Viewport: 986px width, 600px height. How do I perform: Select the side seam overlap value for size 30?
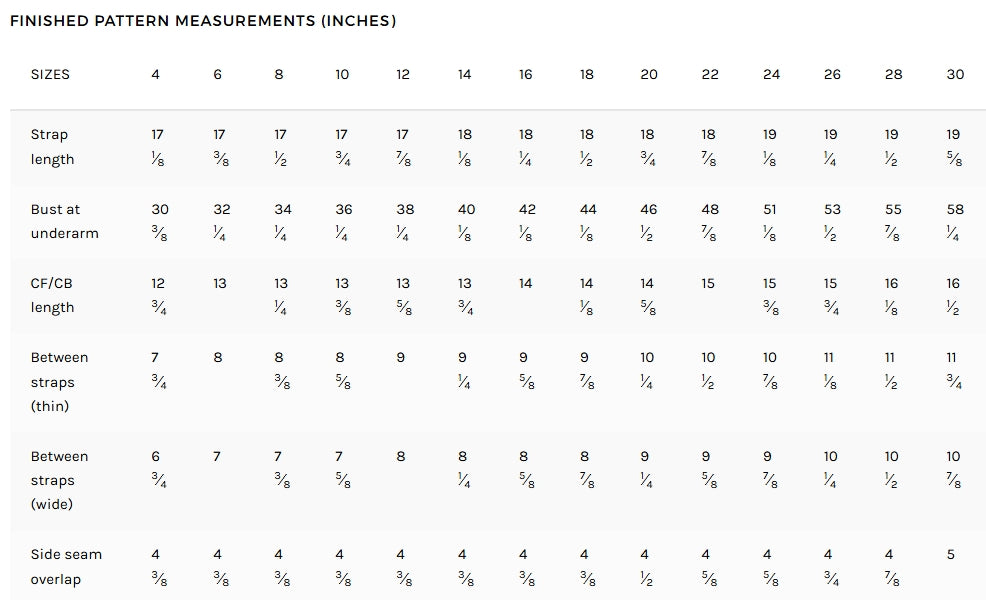coord(951,555)
